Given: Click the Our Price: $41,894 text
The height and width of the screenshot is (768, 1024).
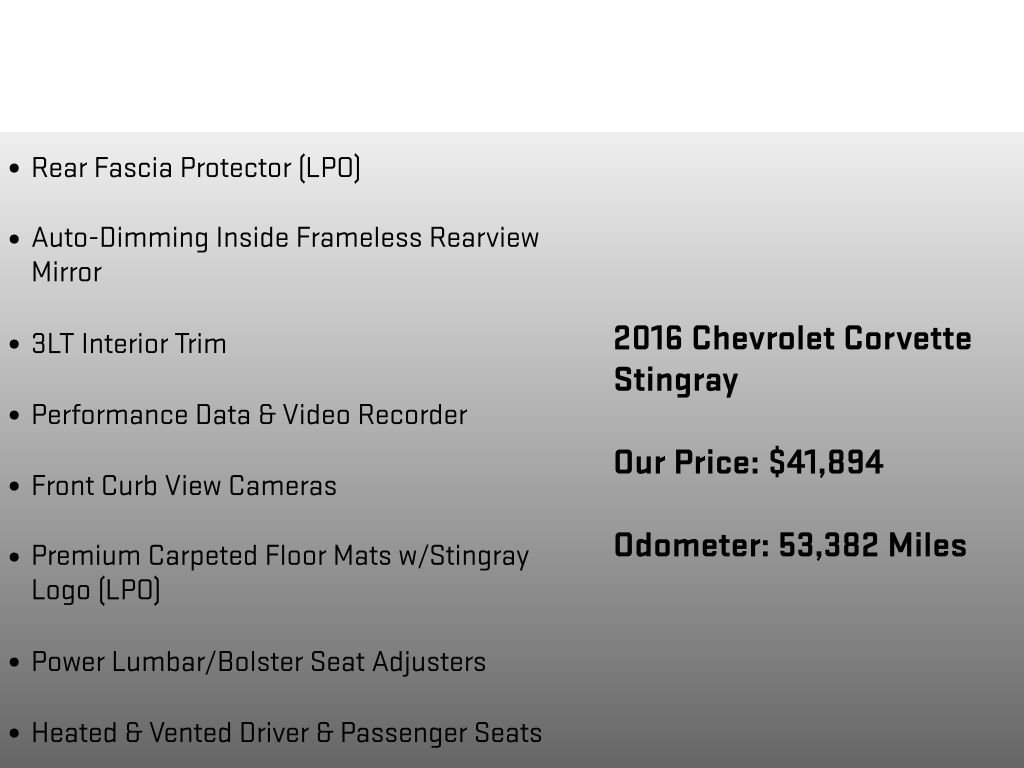Looking at the screenshot, I should (748, 463).
